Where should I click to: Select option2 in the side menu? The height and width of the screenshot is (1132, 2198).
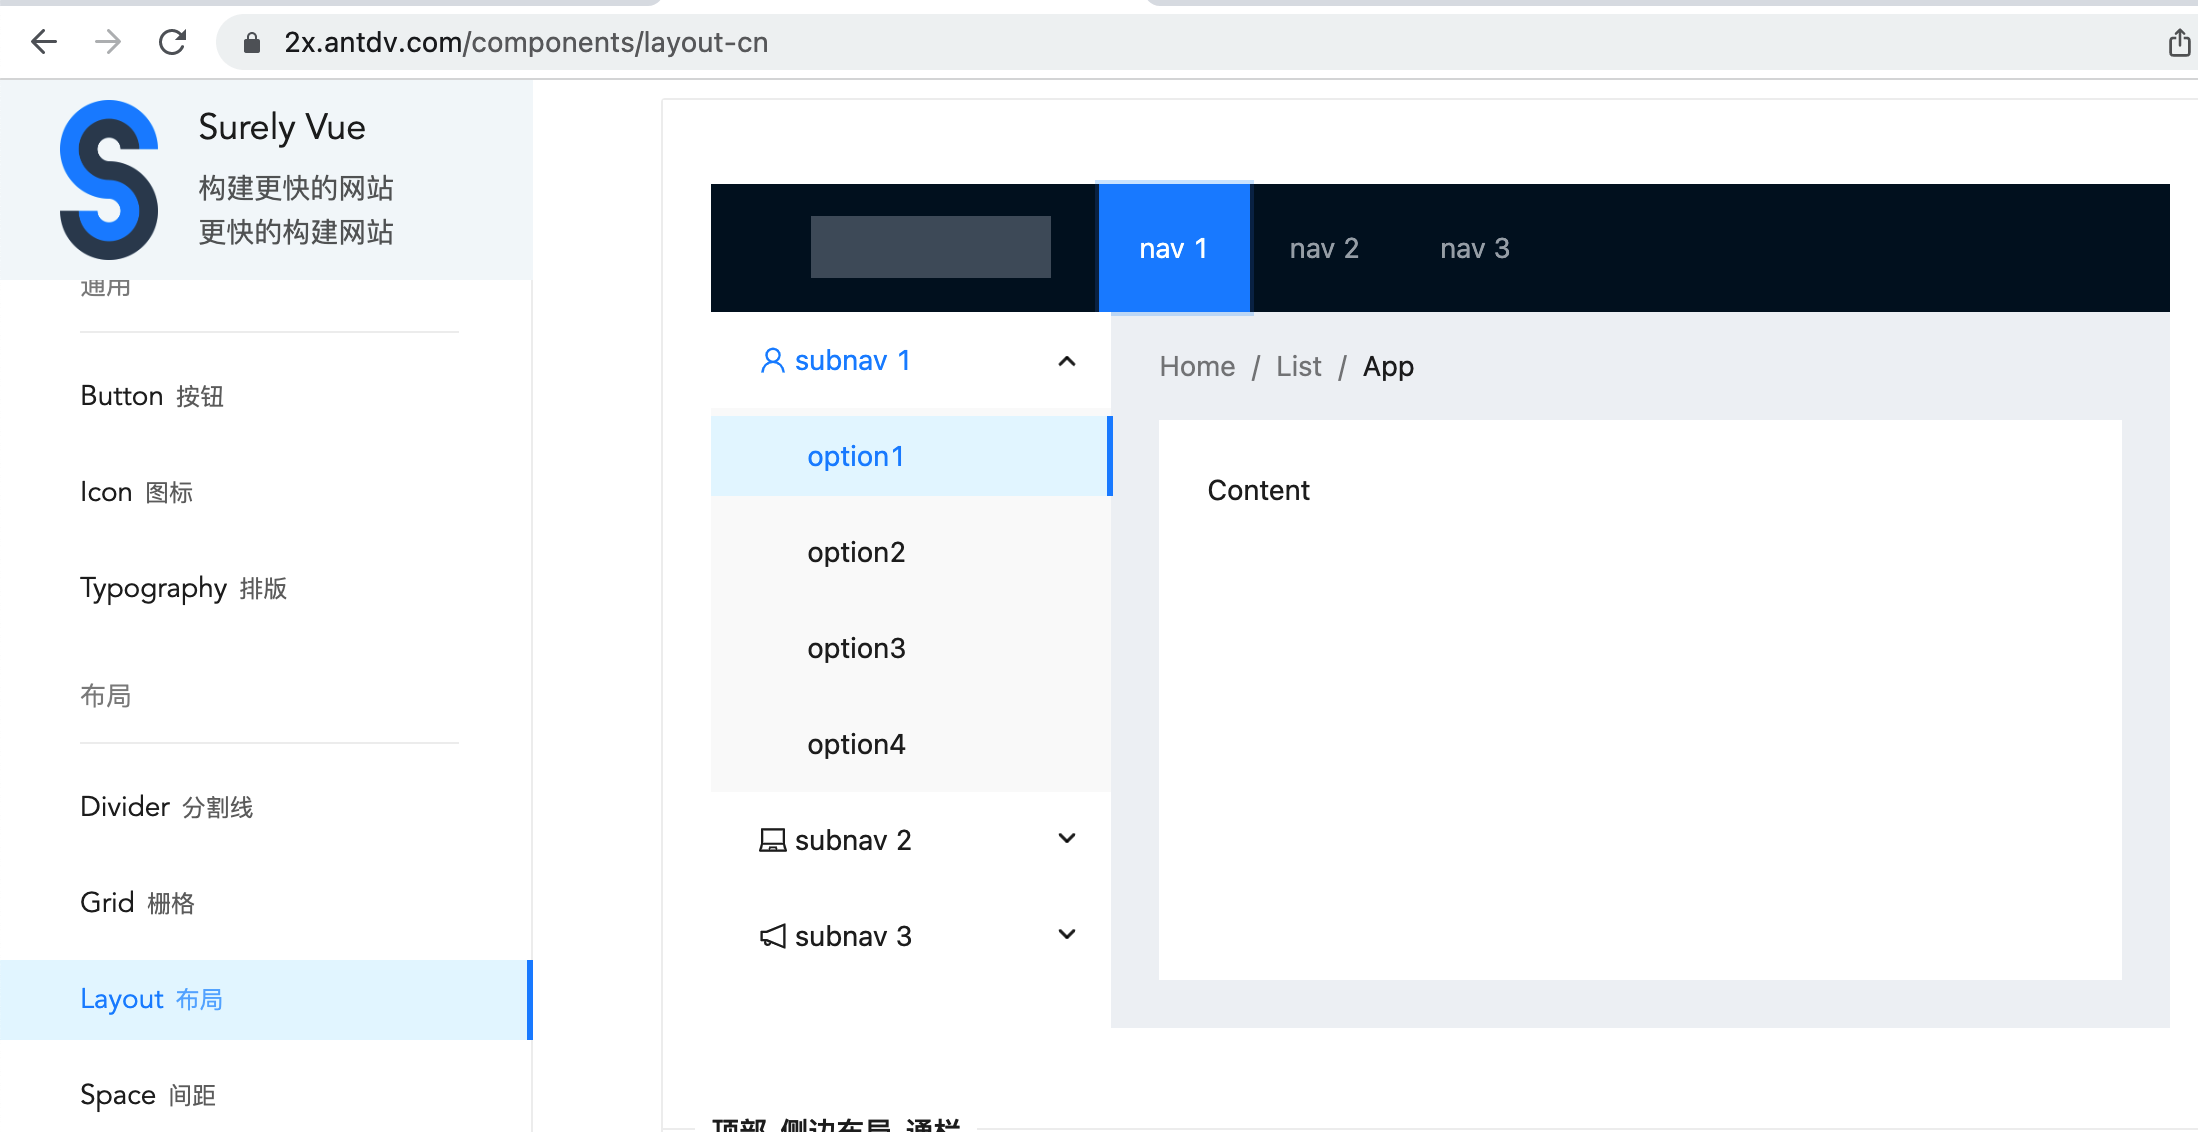pyautogui.click(x=911, y=552)
